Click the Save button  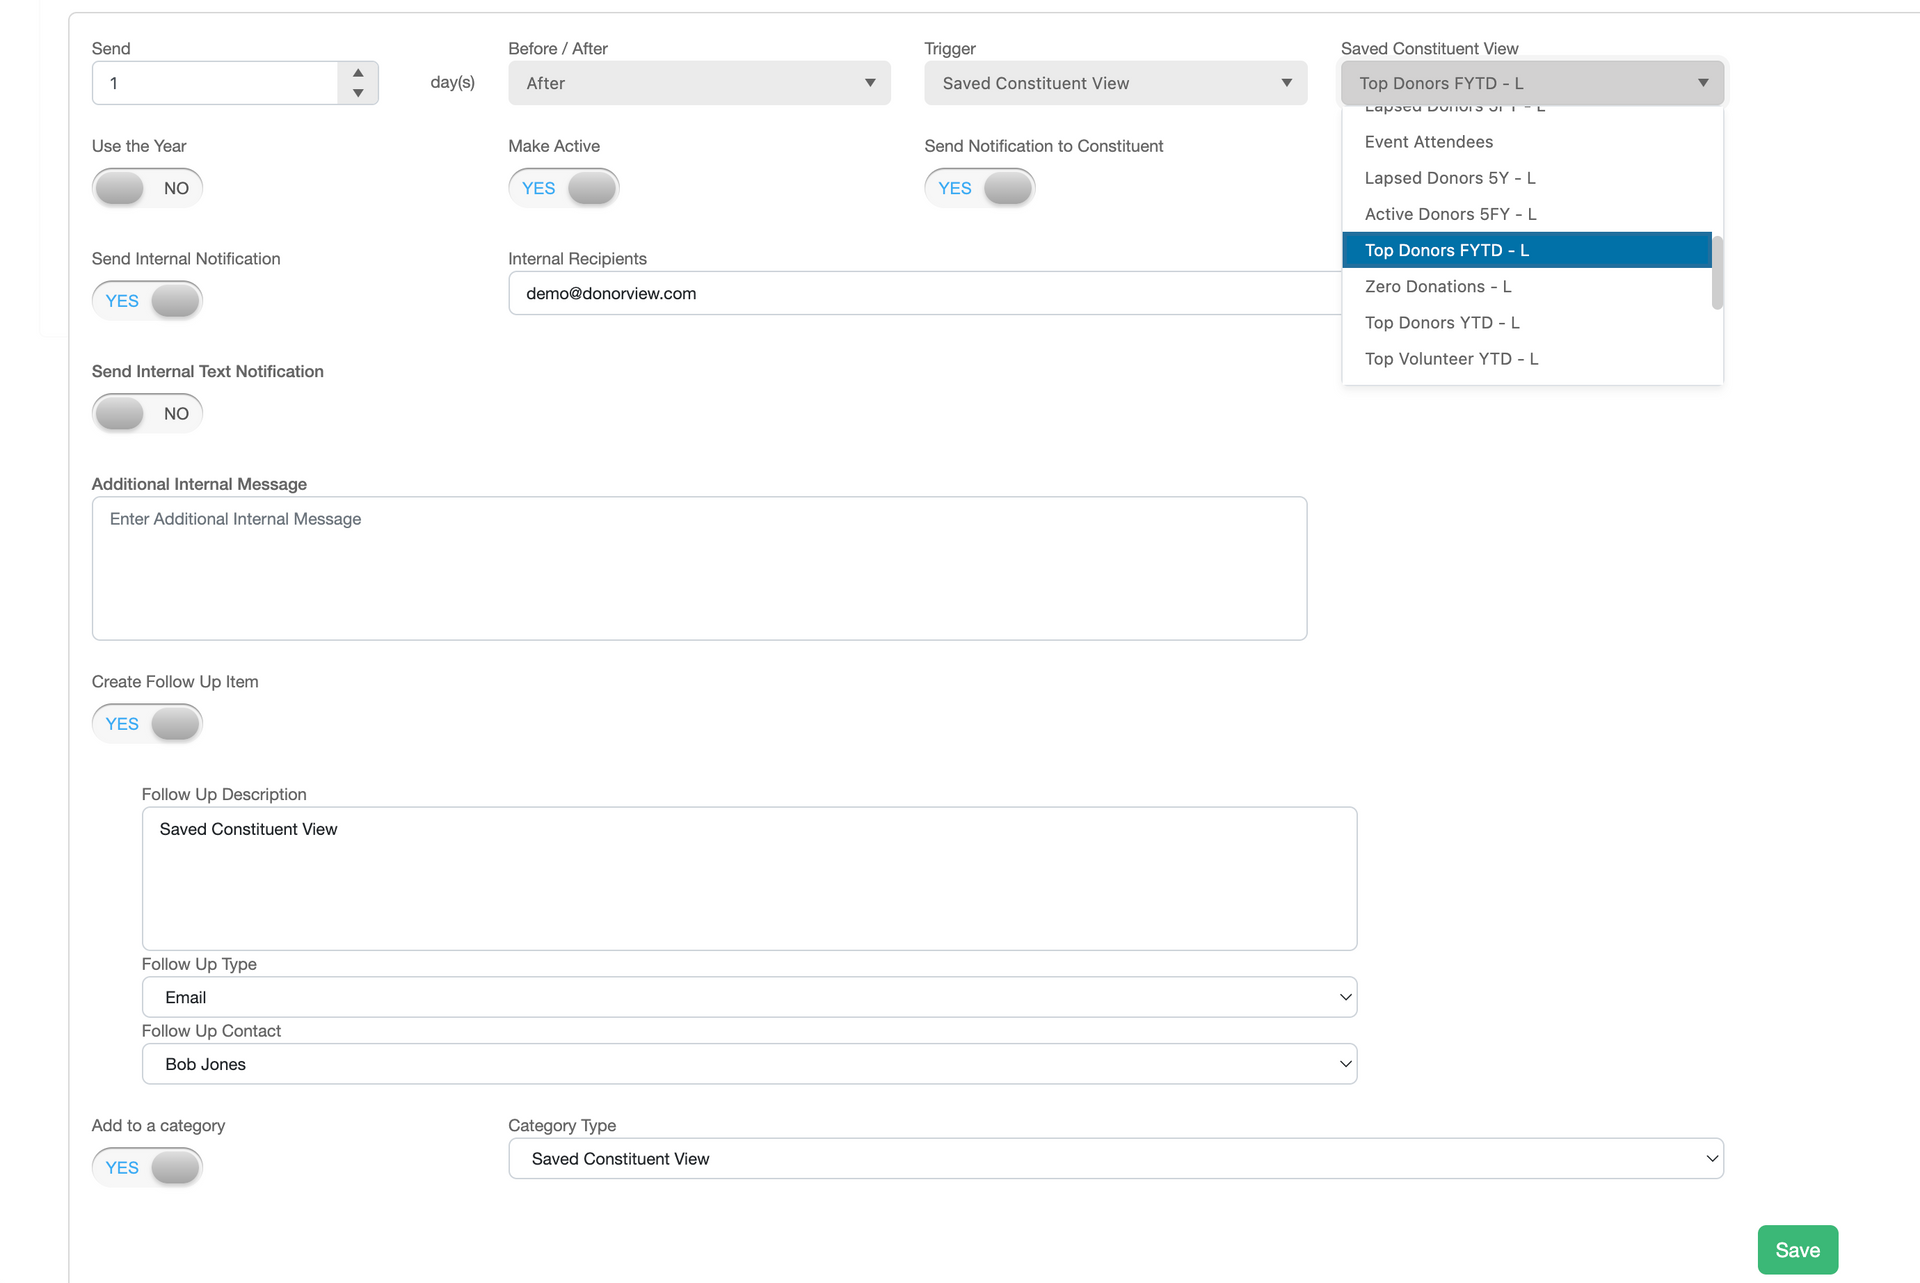pyautogui.click(x=1797, y=1250)
